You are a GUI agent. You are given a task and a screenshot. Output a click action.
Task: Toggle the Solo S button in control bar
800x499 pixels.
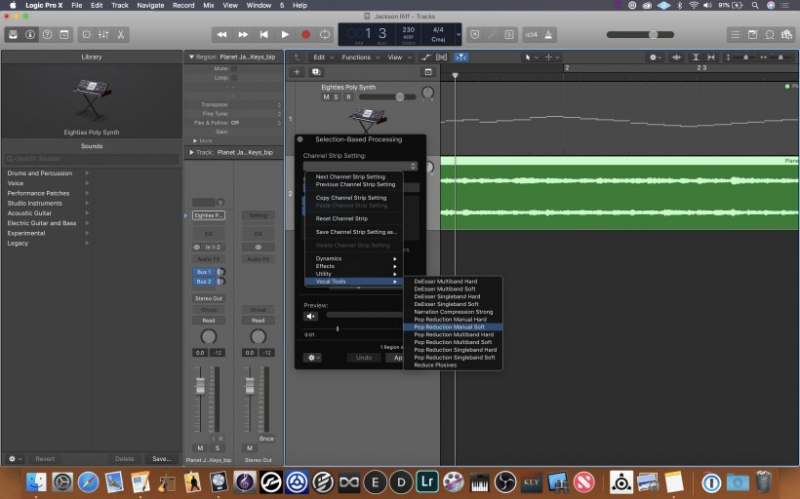509,34
